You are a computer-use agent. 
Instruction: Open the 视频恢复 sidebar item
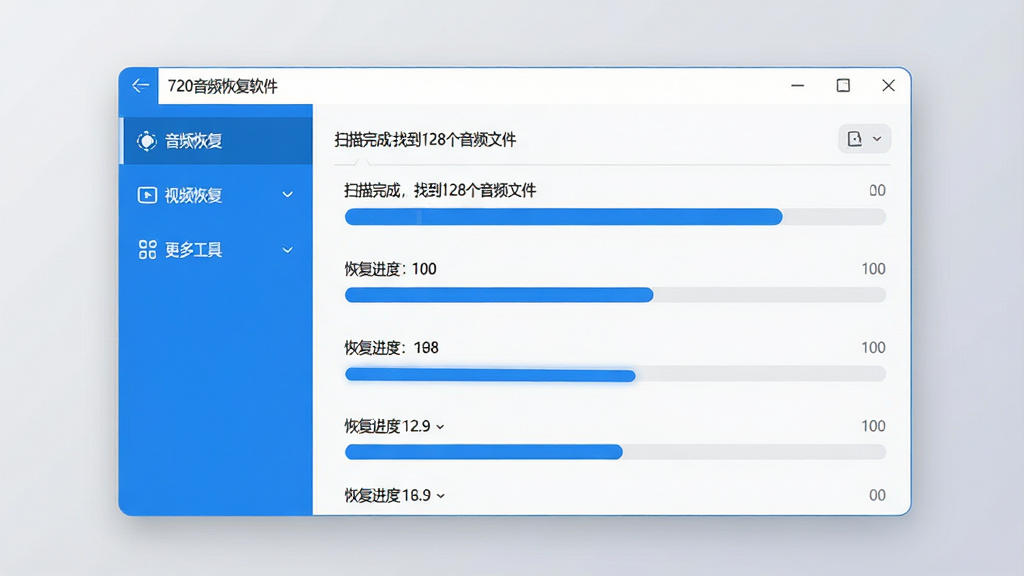[216, 195]
